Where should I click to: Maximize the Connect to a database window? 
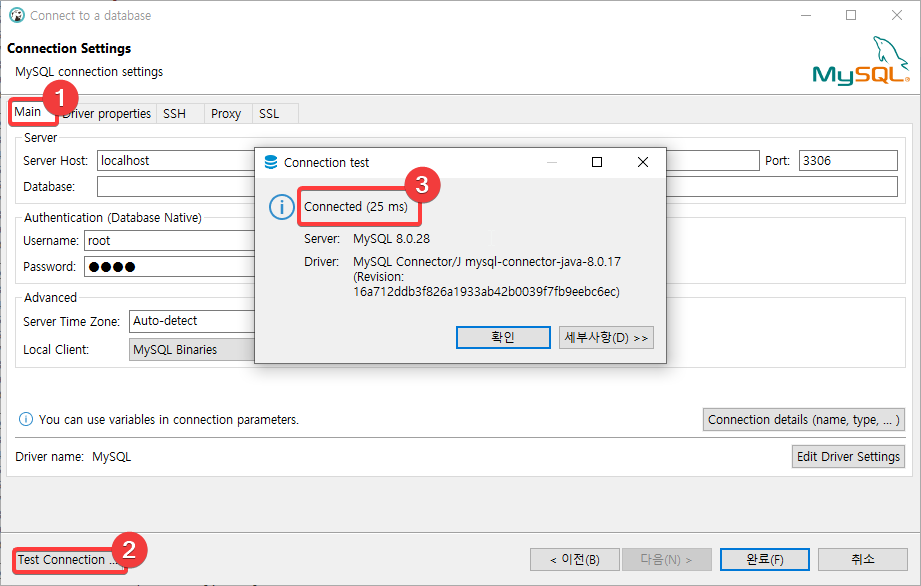coord(851,15)
